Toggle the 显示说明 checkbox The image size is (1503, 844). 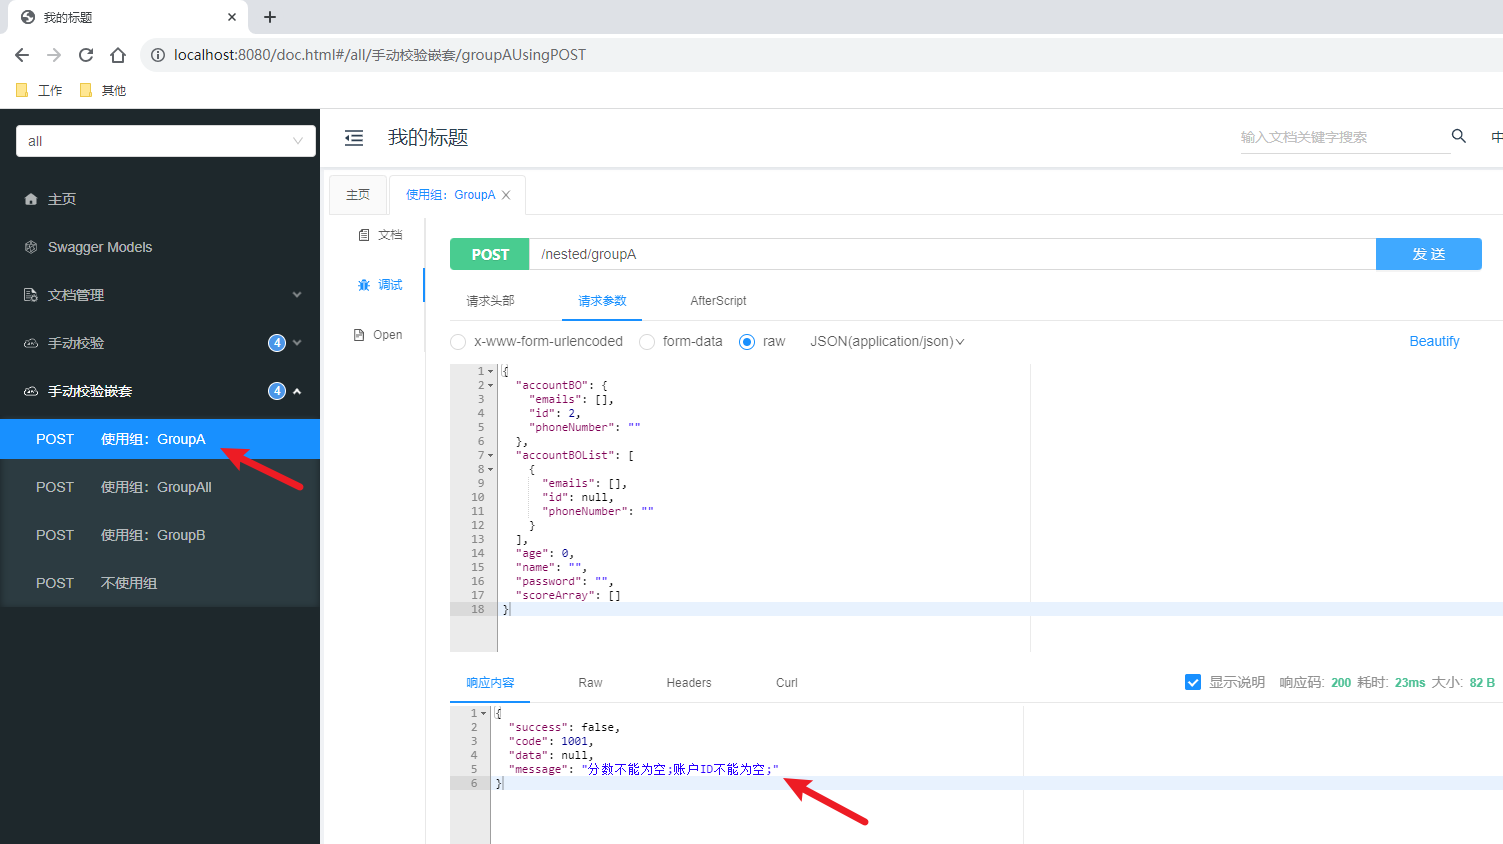pos(1193,682)
